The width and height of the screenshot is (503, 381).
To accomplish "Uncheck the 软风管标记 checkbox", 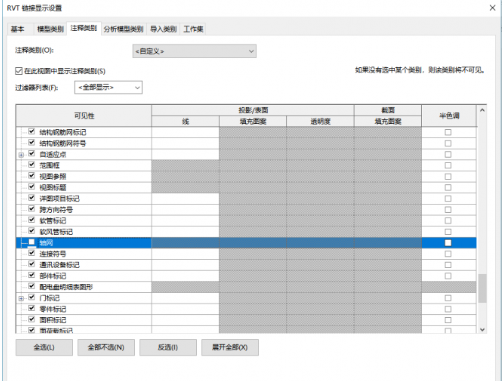I will coord(32,231).
